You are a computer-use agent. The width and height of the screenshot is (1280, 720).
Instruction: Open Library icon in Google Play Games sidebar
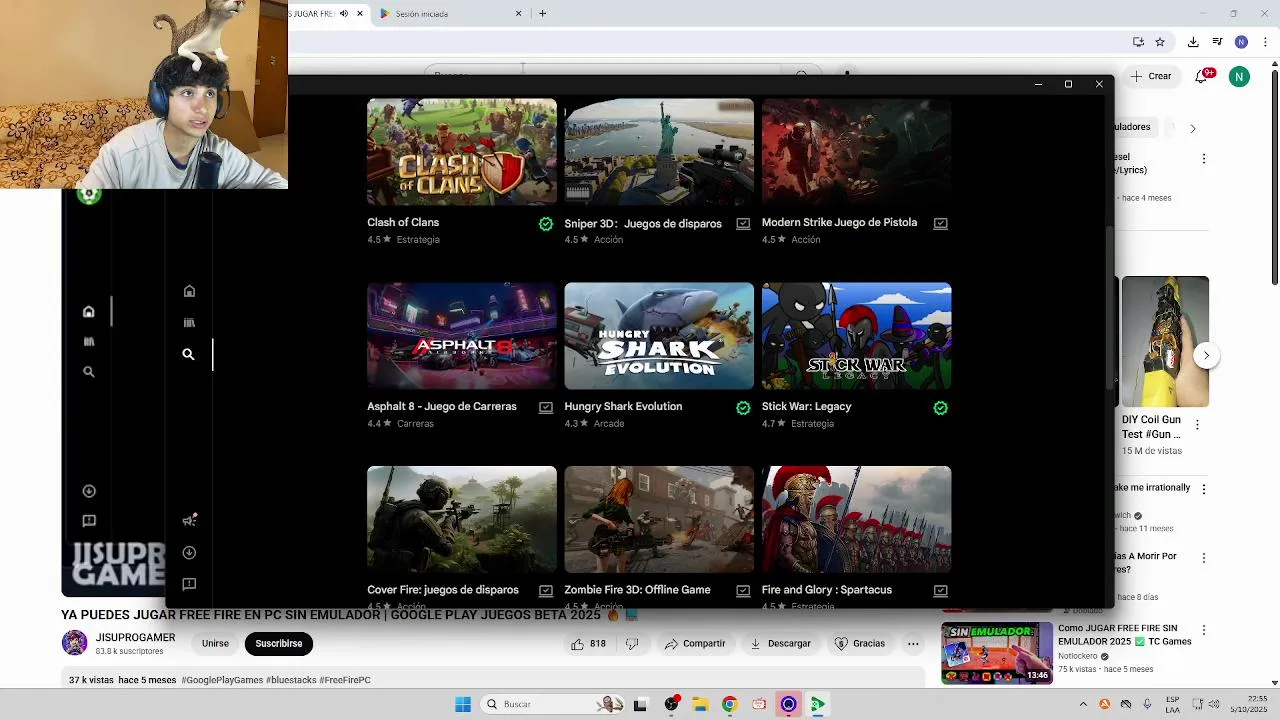point(189,323)
